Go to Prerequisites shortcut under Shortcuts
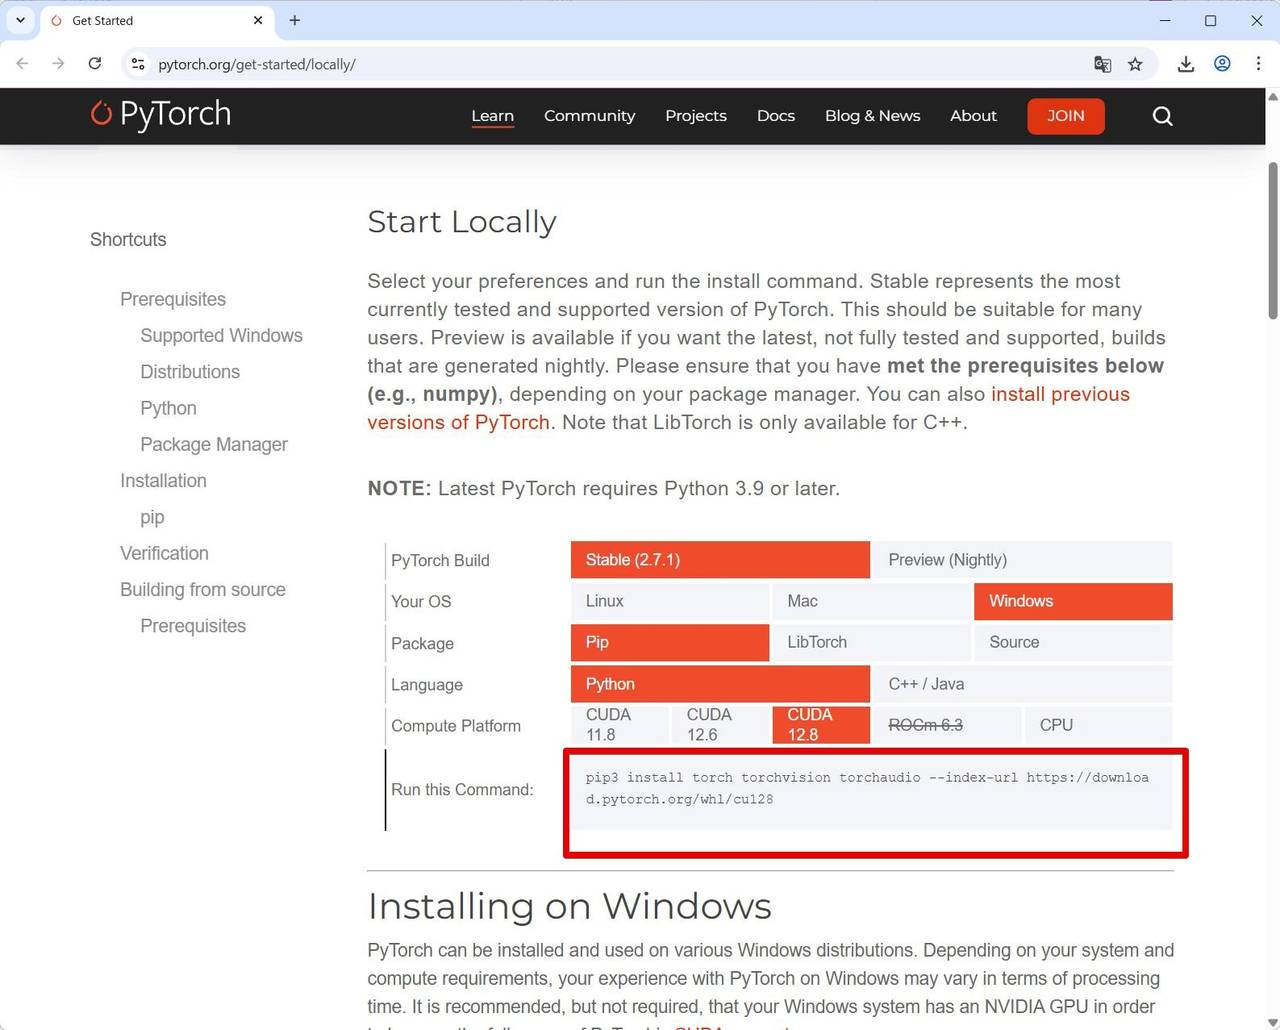Screen dimensions: 1280x1030 pos(173,299)
